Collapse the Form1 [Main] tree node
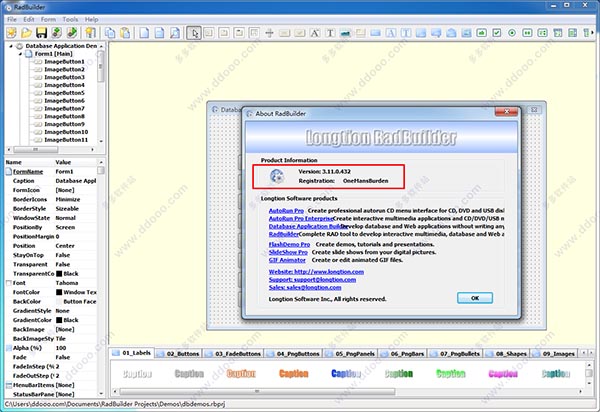Viewport: 600px width, 412px height. tap(20, 54)
